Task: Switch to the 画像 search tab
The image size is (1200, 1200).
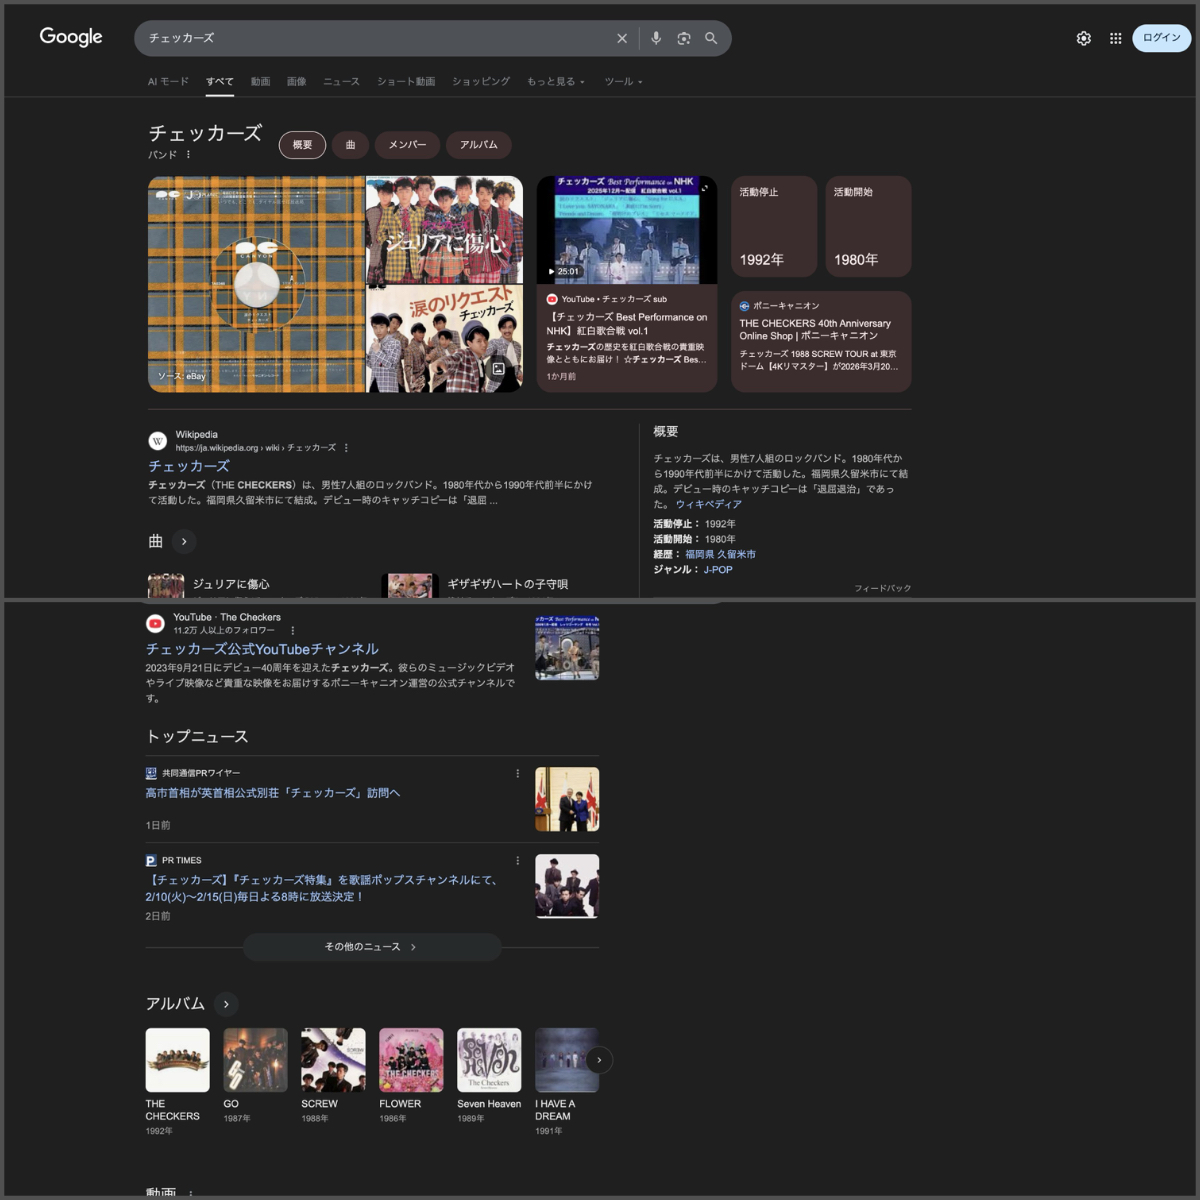Action: point(296,82)
